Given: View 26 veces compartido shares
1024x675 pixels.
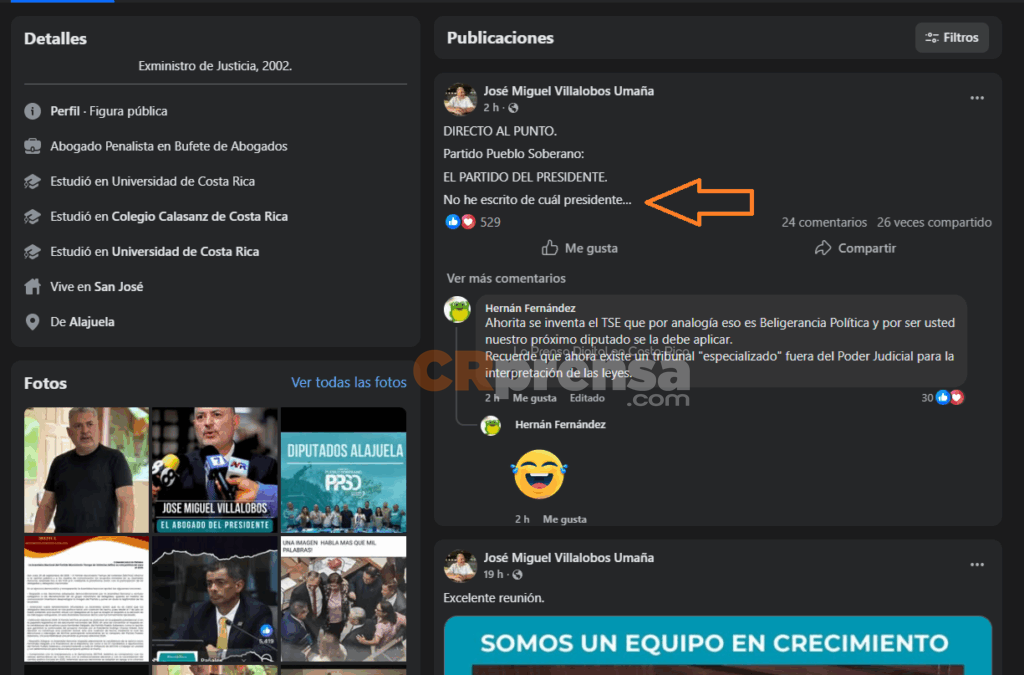Looking at the screenshot, I should tap(934, 222).
